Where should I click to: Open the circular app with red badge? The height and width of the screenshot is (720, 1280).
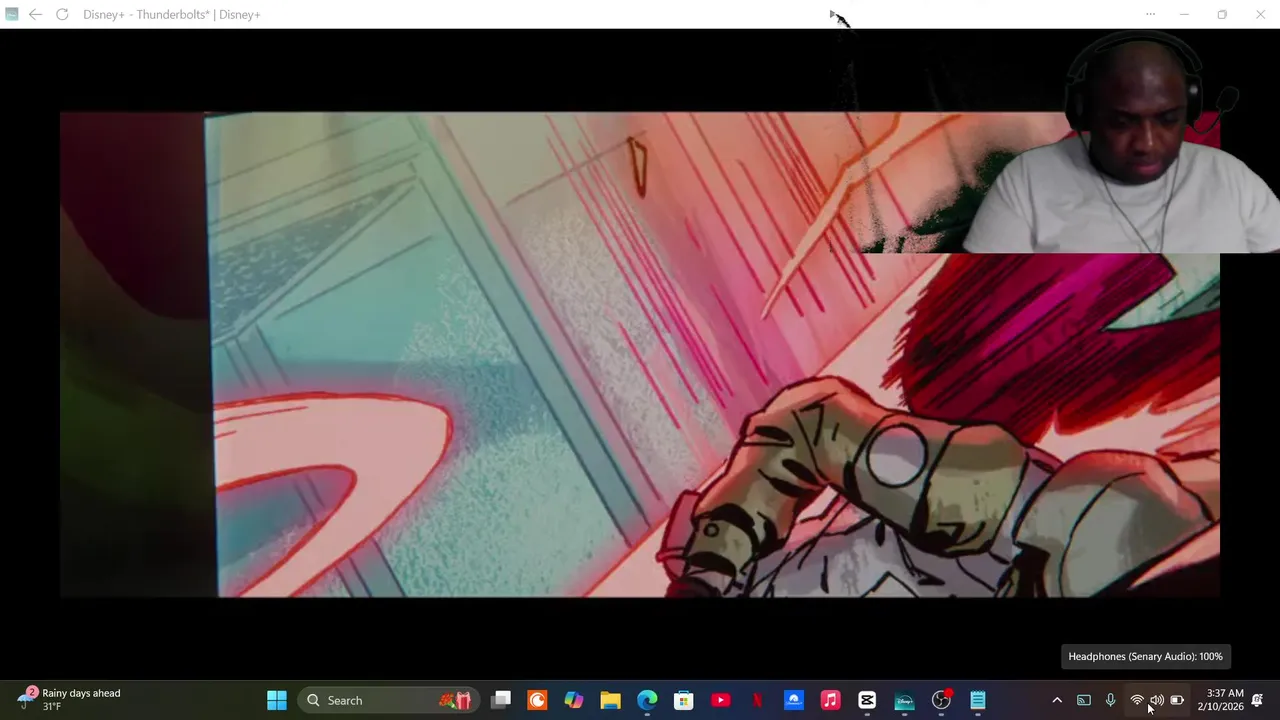click(x=941, y=700)
